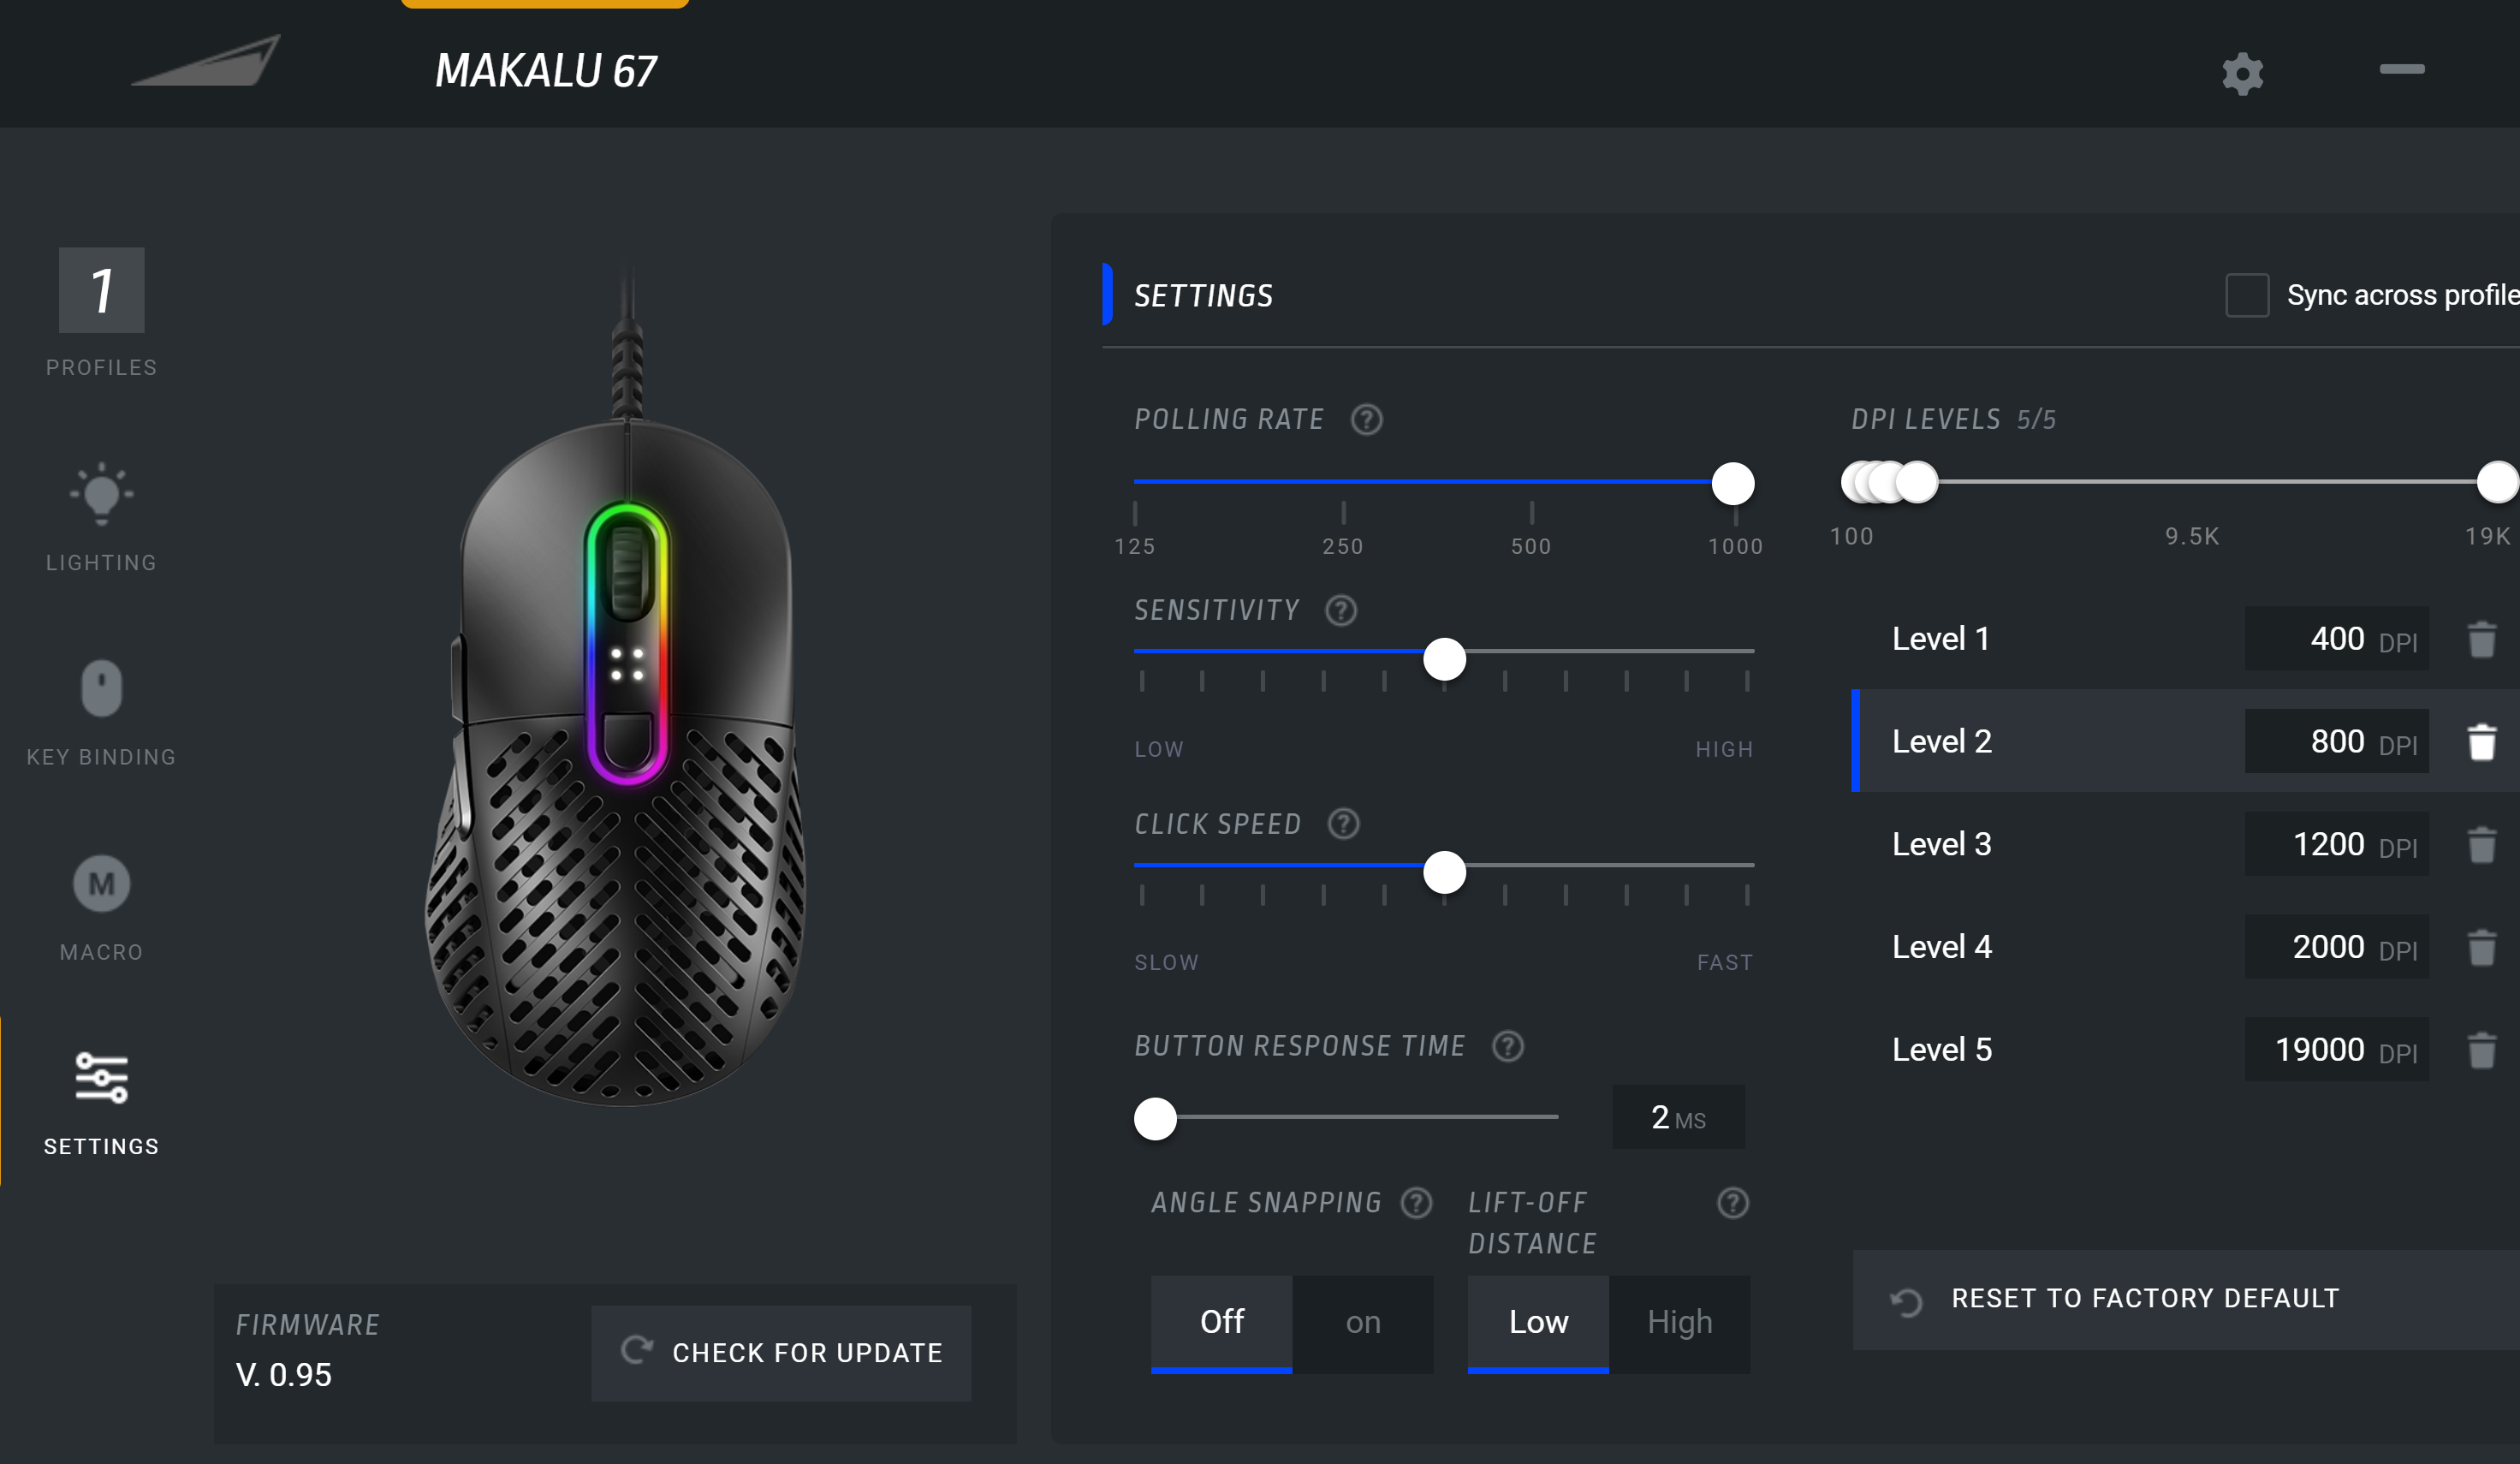Open the Macro section
The width and height of the screenshot is (2520, 1464).
coord(101,906)
